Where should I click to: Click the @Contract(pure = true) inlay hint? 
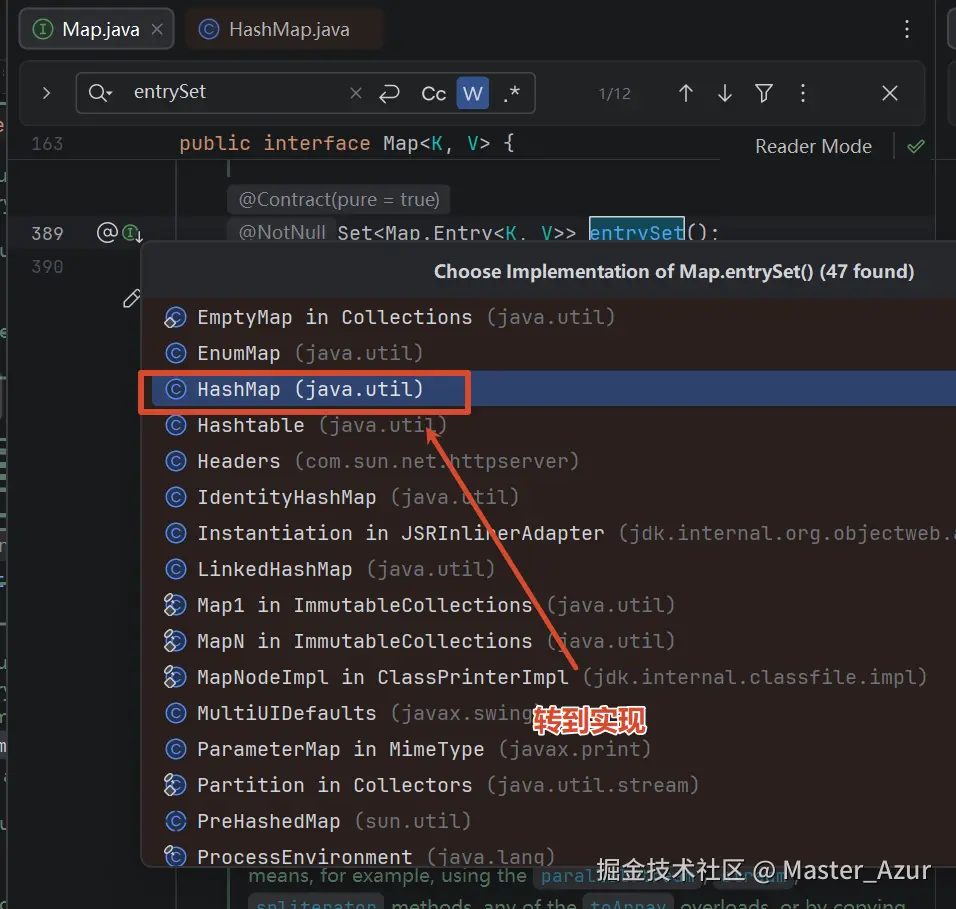pyautogui.click(x=339, y=199)
